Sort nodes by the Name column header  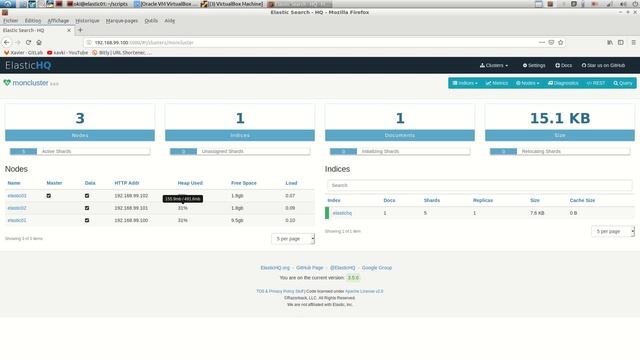(14, 183)
